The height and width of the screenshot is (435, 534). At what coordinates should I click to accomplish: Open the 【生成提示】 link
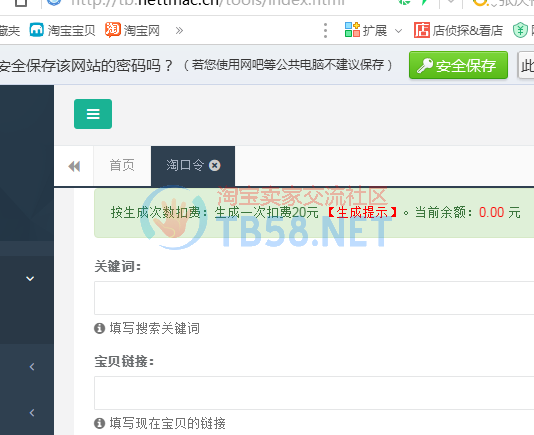pyautogui.click(x=362, y=213)
